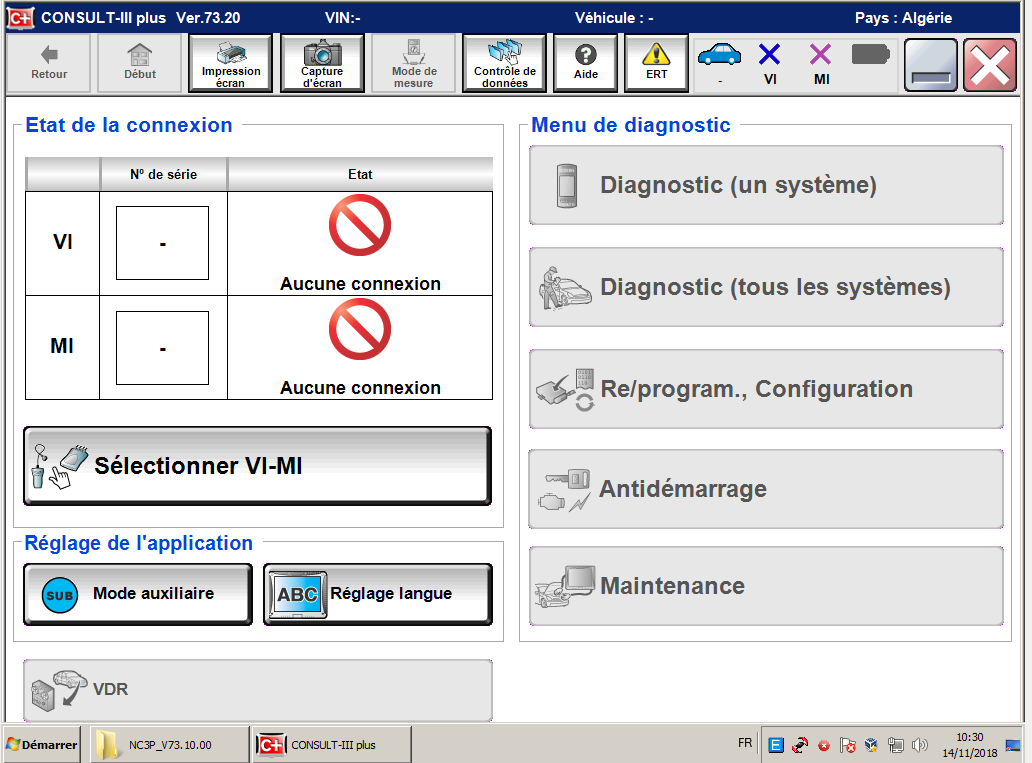This screenshot has height=763, width=1032.
Task: Open Impression écran print function
Action: [230, 63]
